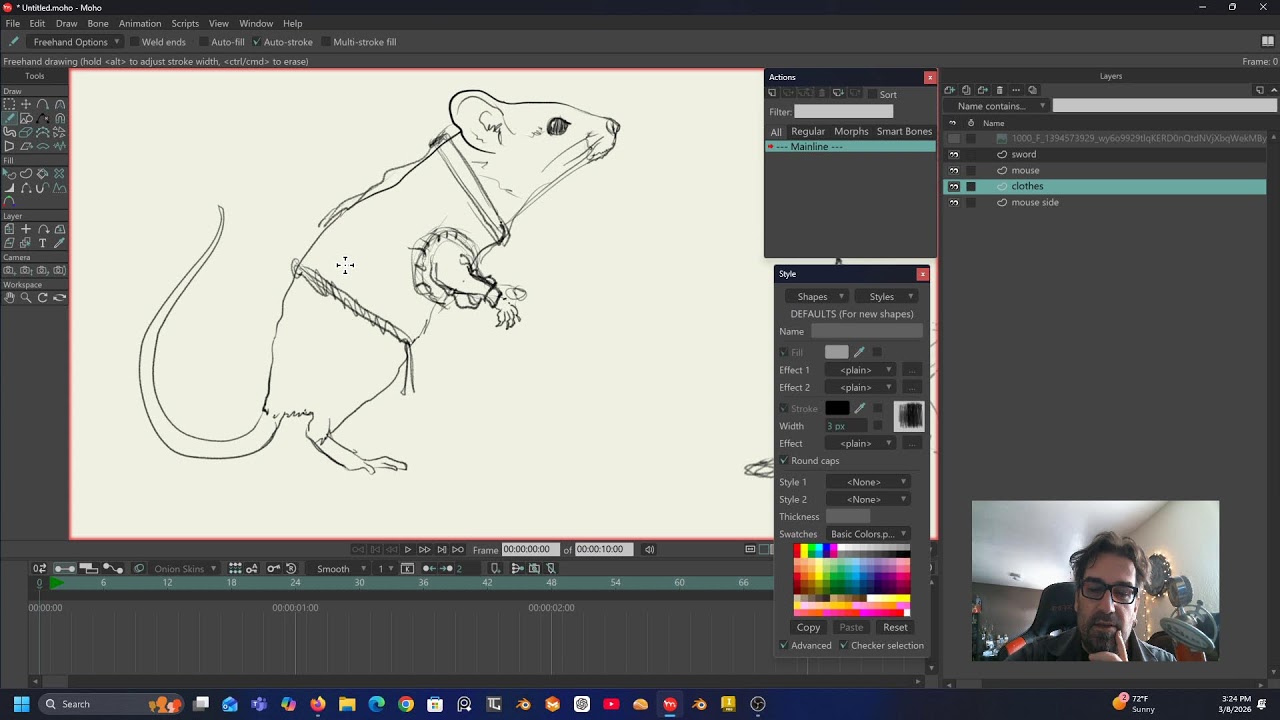Switch to the Smart Bones tab
Image resolution: width=1280 pixels, height=720 pixels.
(x=904, y=131)
